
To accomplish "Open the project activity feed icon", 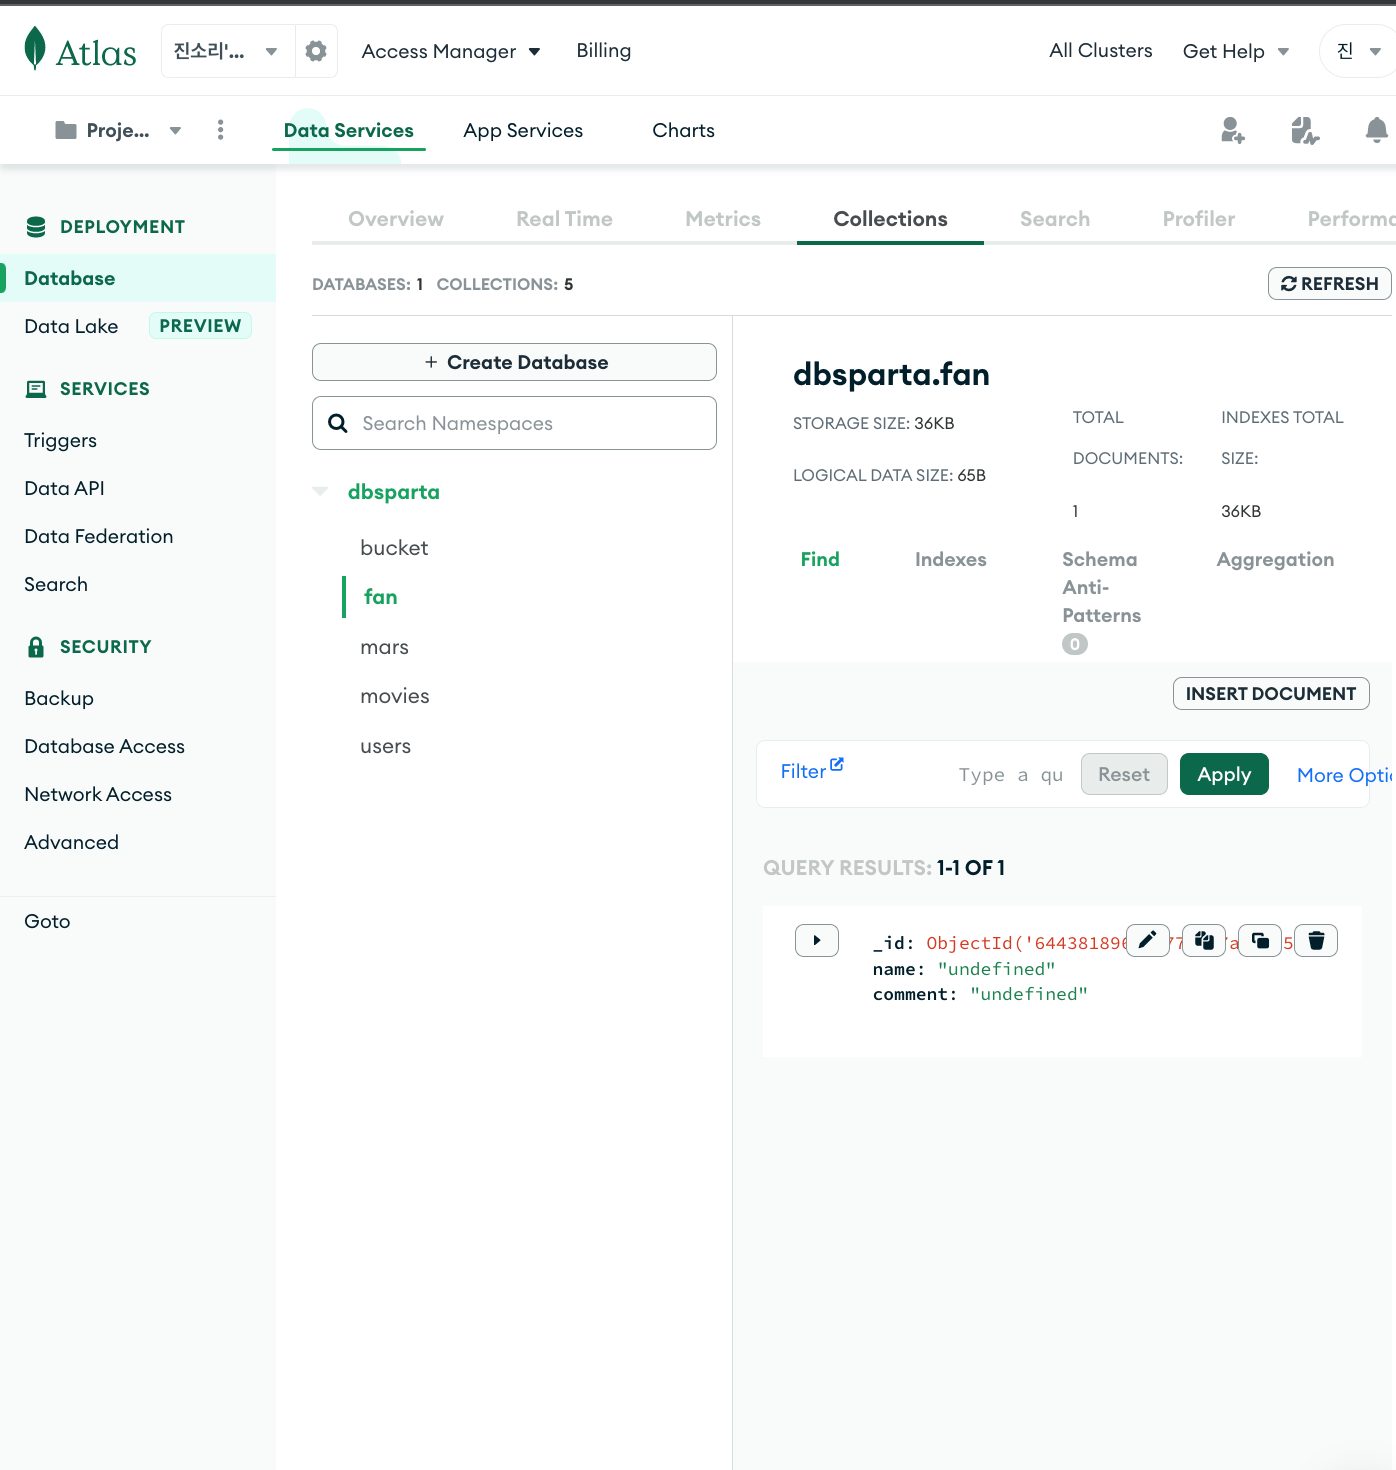I will (x=1305, y=130).
